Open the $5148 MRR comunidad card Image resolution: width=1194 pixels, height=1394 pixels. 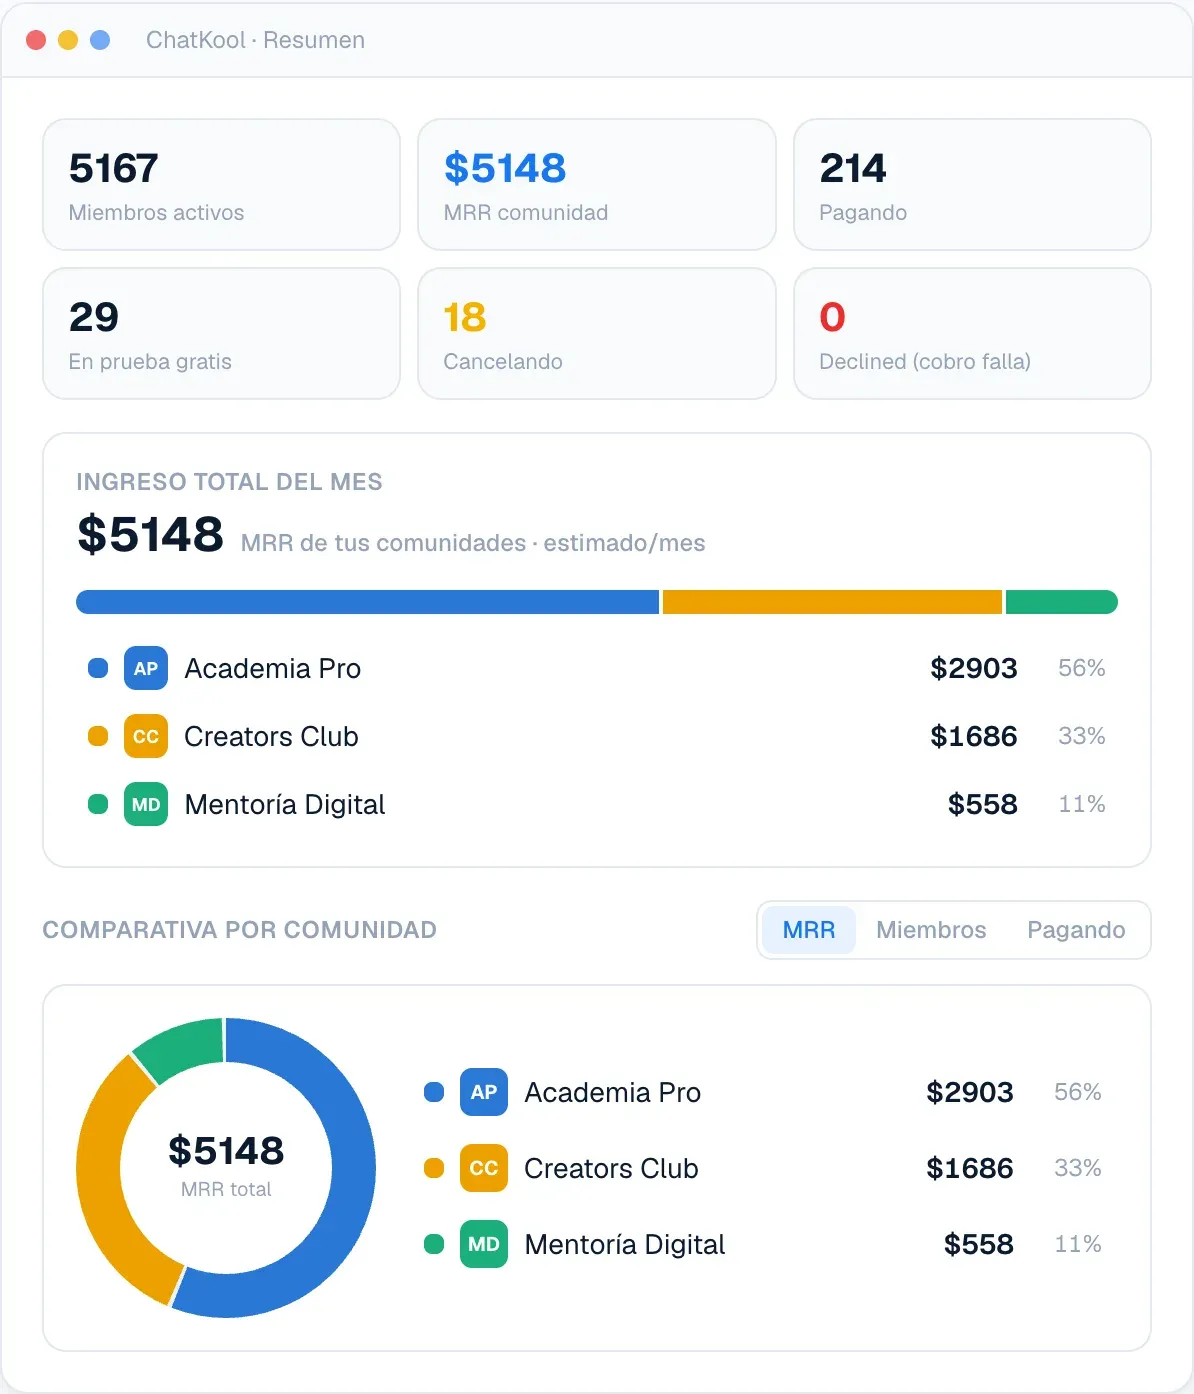tap(597, 185)
